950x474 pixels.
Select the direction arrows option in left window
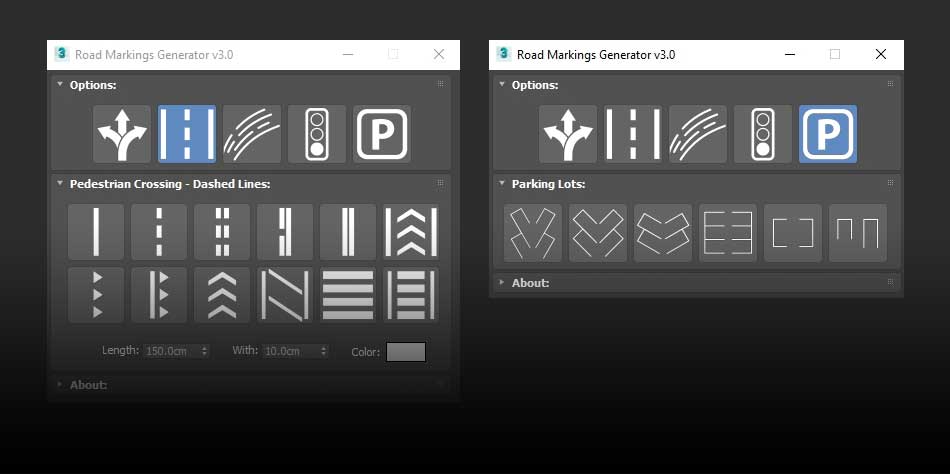point(122,134)
